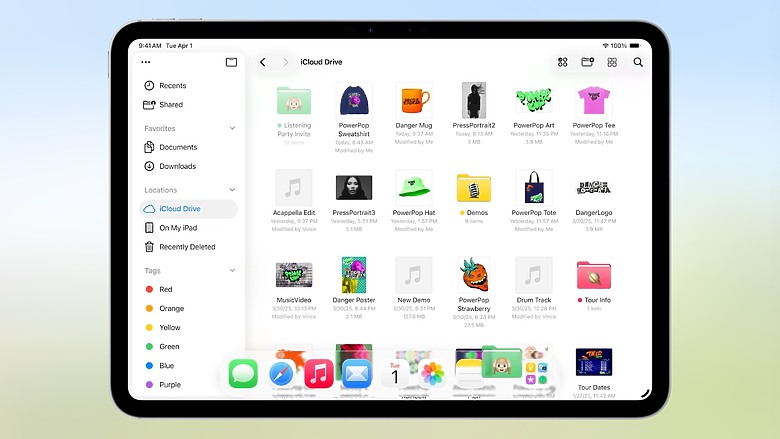
Task: Launch Safari from the dock
Action: click(281, 374)
